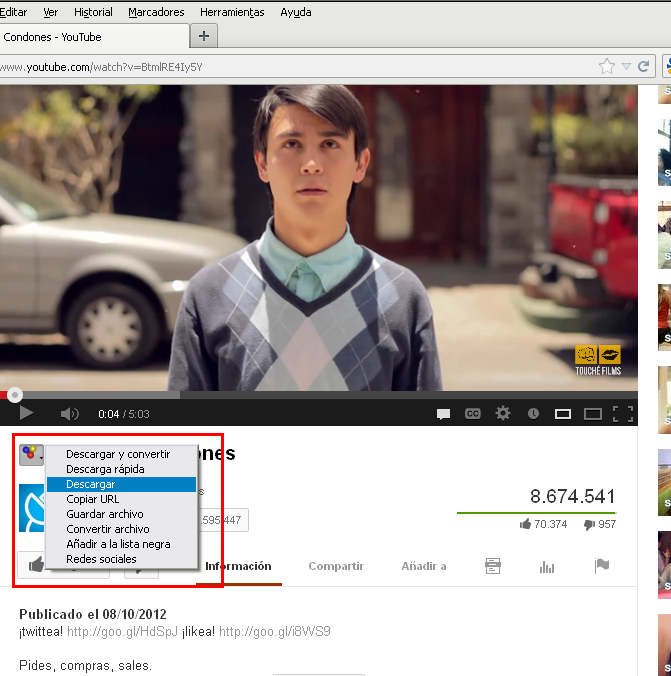The image size is (671, 676).
Task: Click the Touché Films watermark logo
Action: 598,360
